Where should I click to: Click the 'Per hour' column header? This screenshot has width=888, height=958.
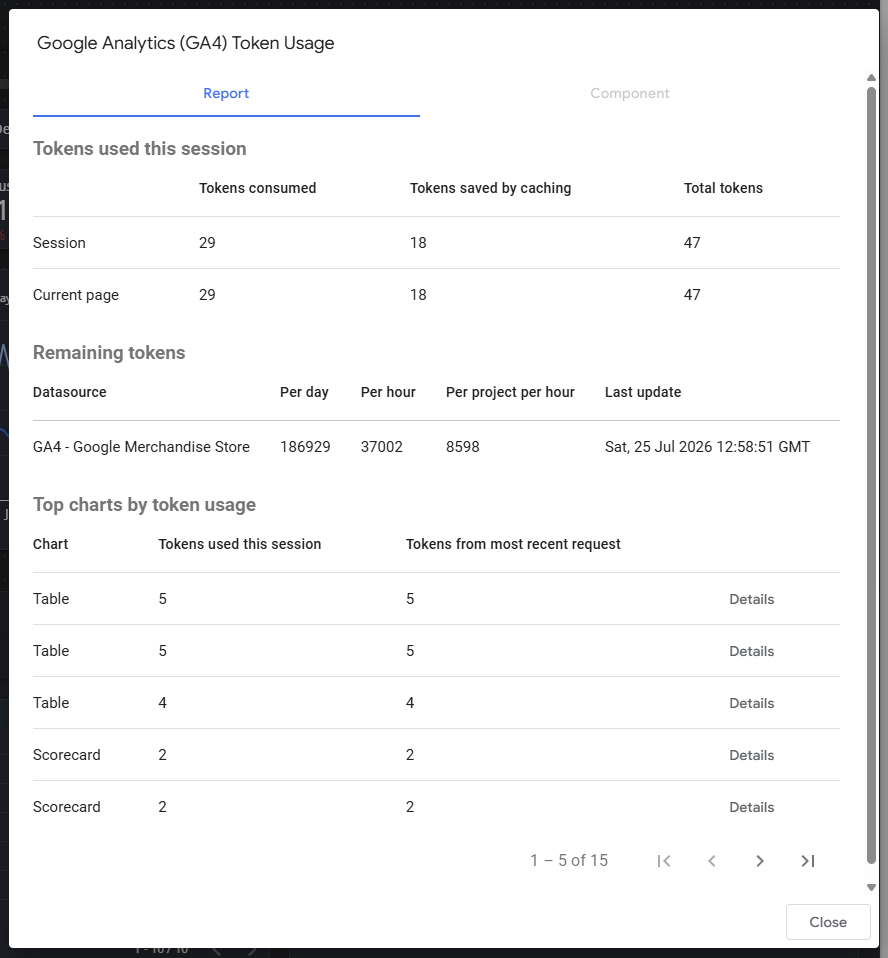point(388,392)
